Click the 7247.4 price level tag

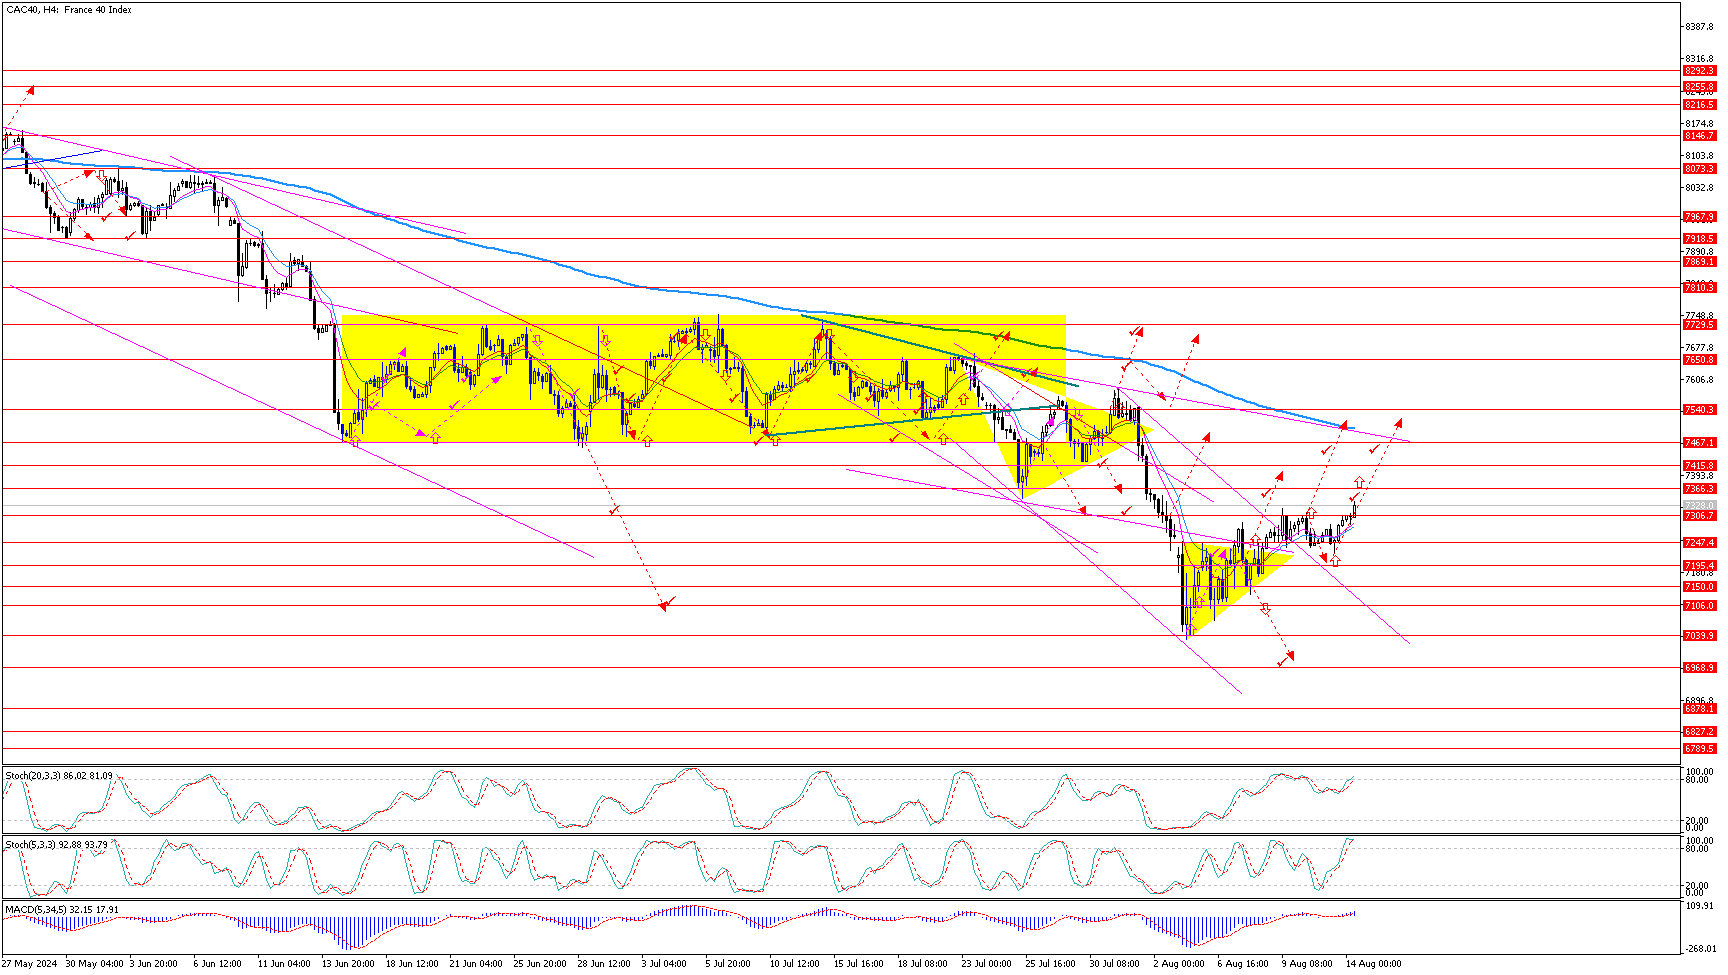[x=1699, y=542]
